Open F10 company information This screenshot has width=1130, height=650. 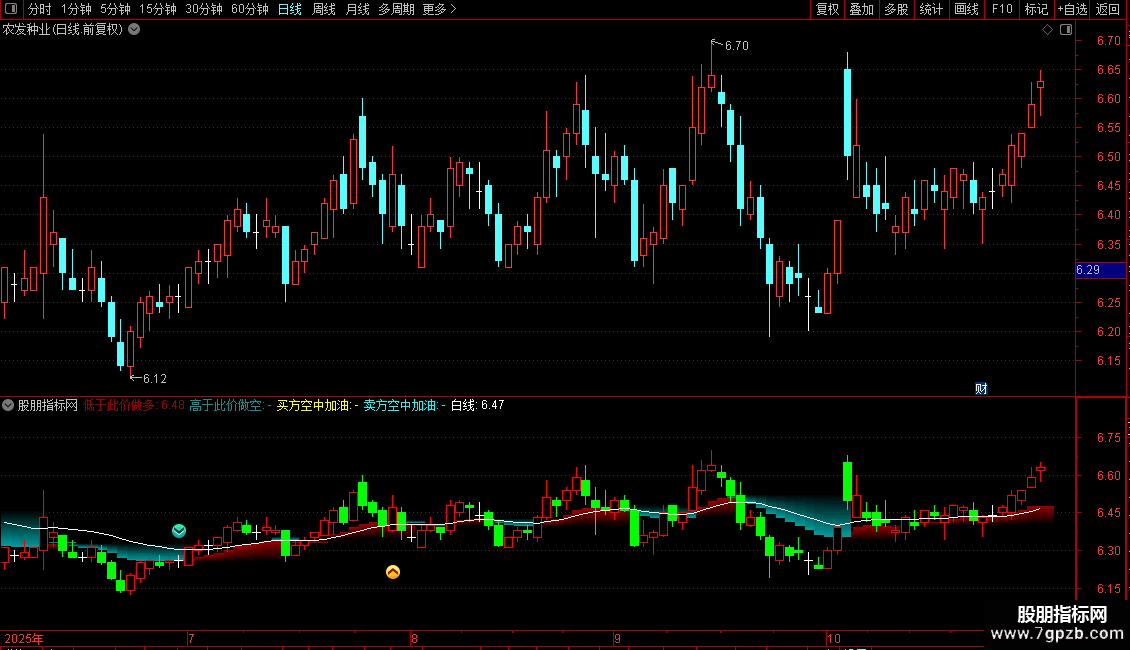tap(1002, 9)
